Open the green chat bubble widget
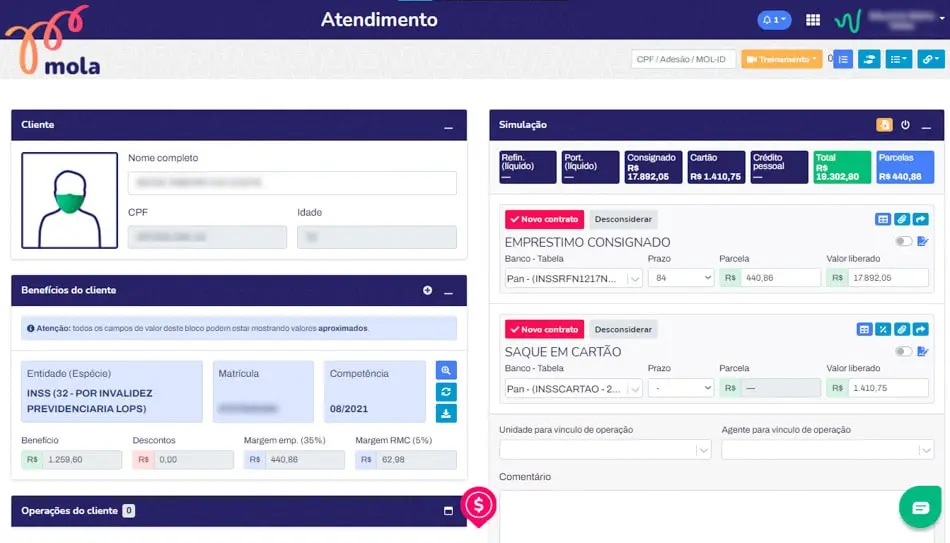950x543 pixels. [x=914, y=507]
